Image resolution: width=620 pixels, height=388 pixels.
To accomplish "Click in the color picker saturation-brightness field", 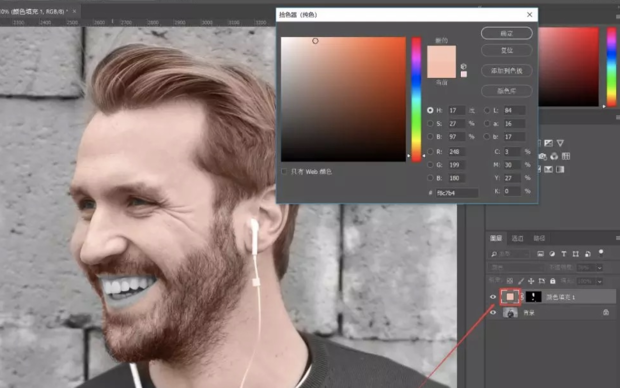I will tap(343, 99).
